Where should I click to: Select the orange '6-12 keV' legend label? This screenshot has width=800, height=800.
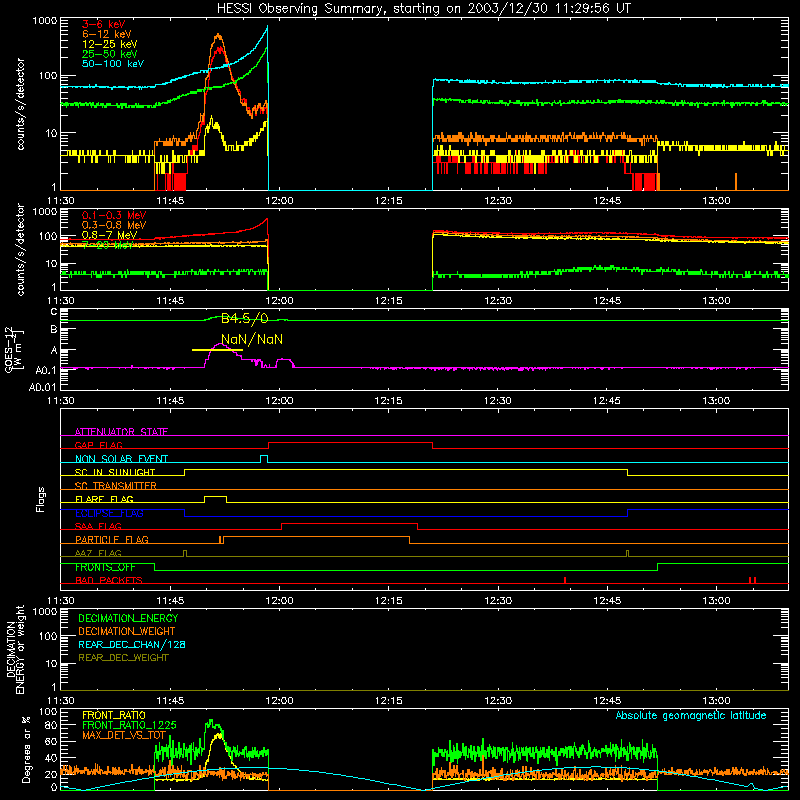(107, 34)
